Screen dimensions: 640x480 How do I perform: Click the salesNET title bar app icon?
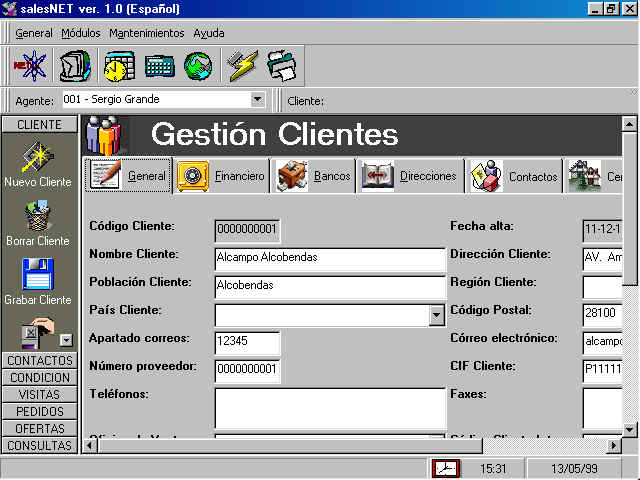[x=9, y=9]
